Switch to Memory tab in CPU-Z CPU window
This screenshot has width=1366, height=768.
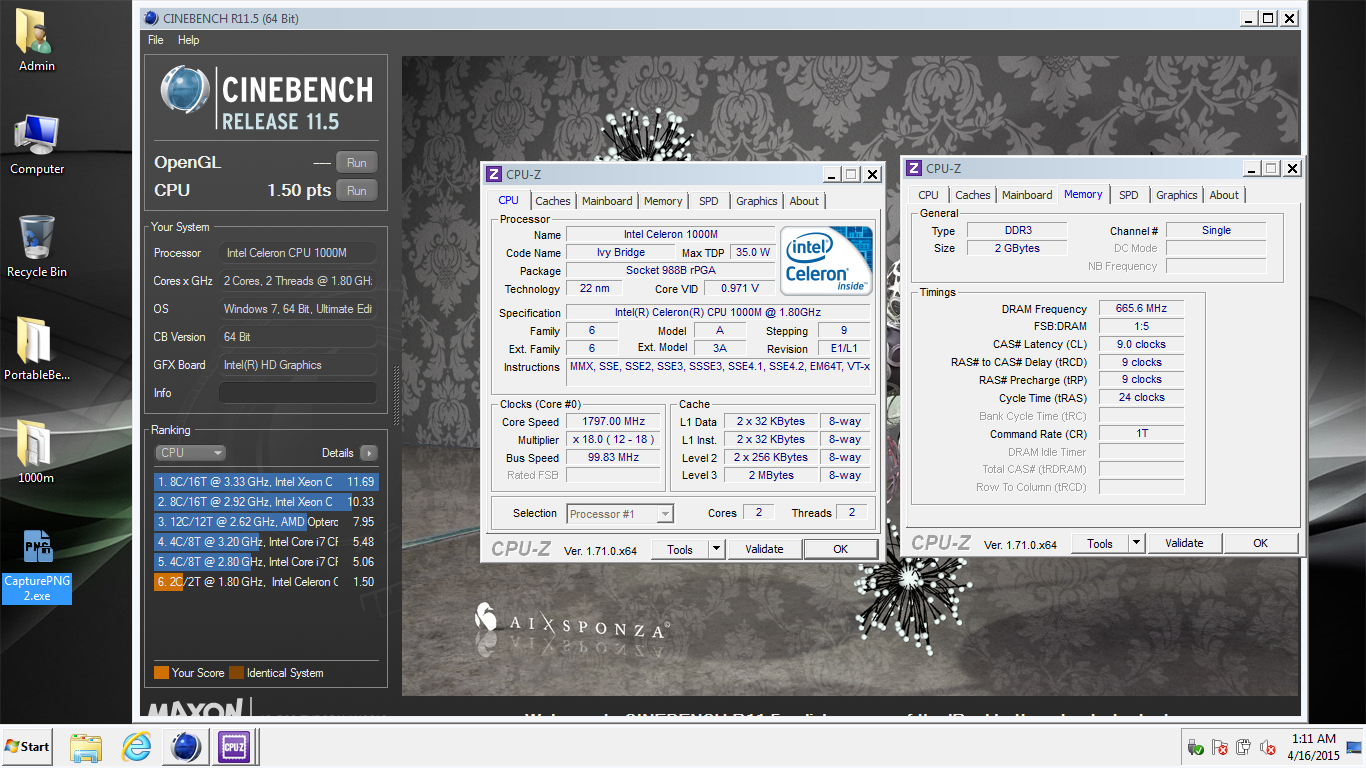pos(663,201)
